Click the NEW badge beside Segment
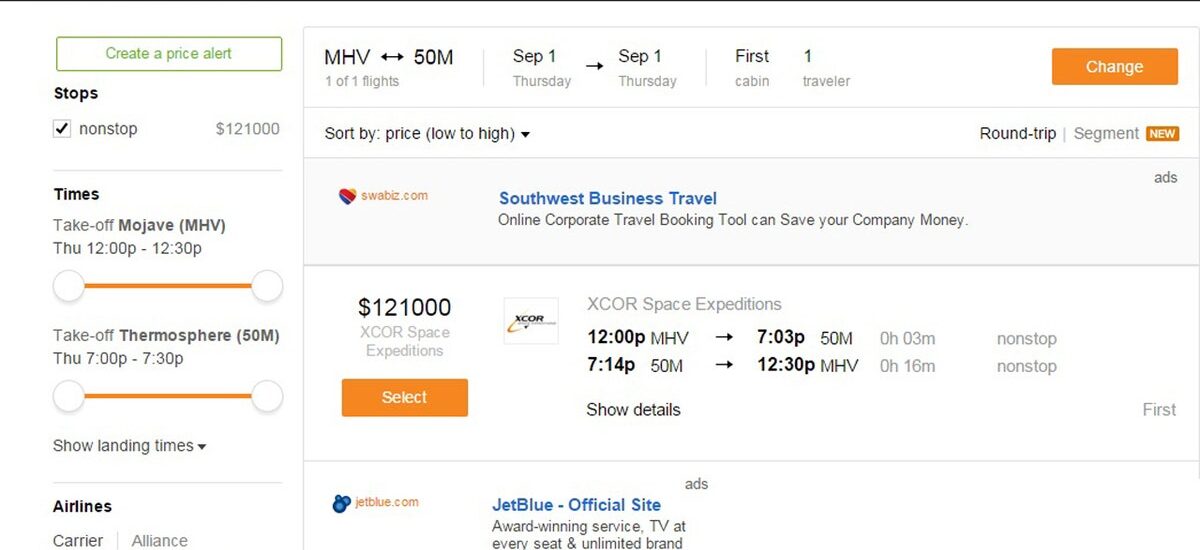Screen dimensions: 1200x550 coord(1162,134)
